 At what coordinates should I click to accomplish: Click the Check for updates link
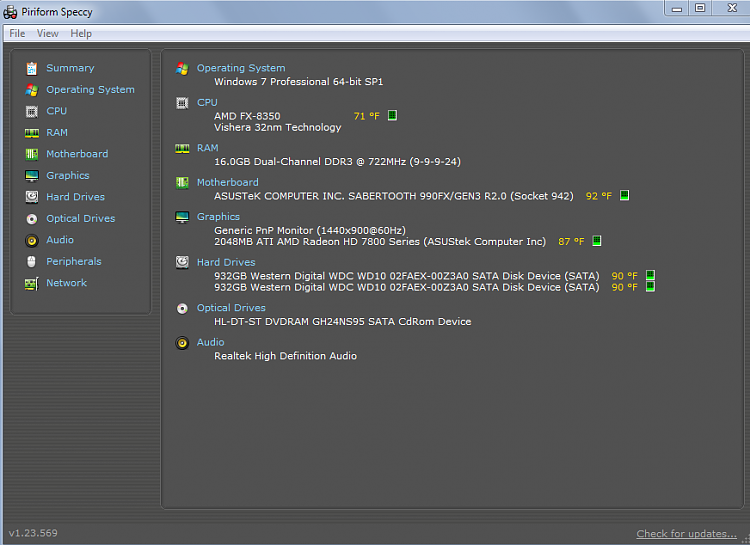click(686, 534)
